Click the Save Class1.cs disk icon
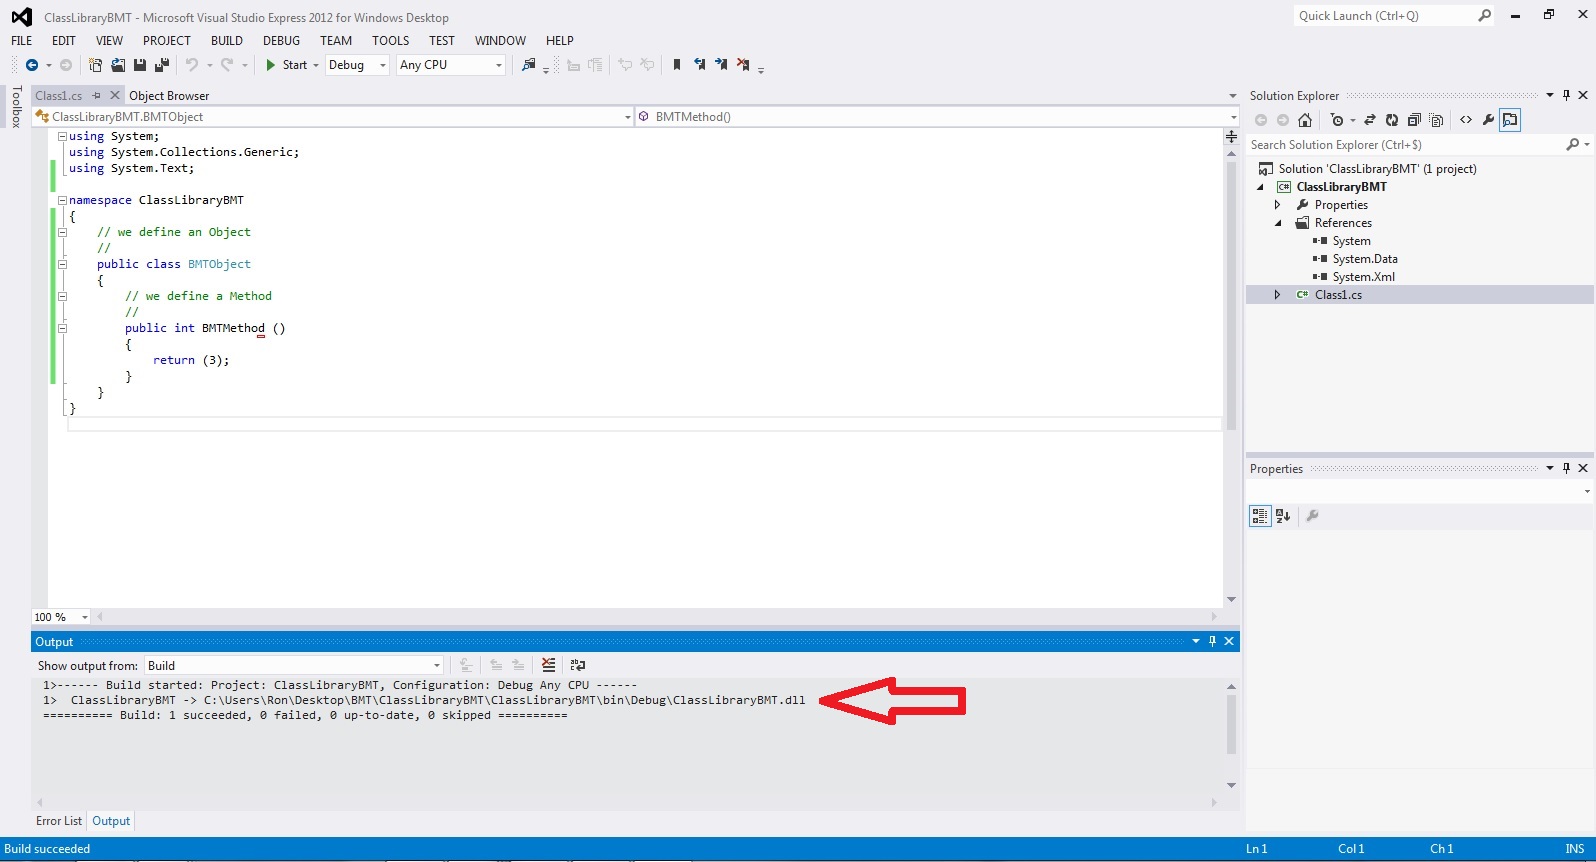Viewport: 1596px width, 862px height. (140, 65)
